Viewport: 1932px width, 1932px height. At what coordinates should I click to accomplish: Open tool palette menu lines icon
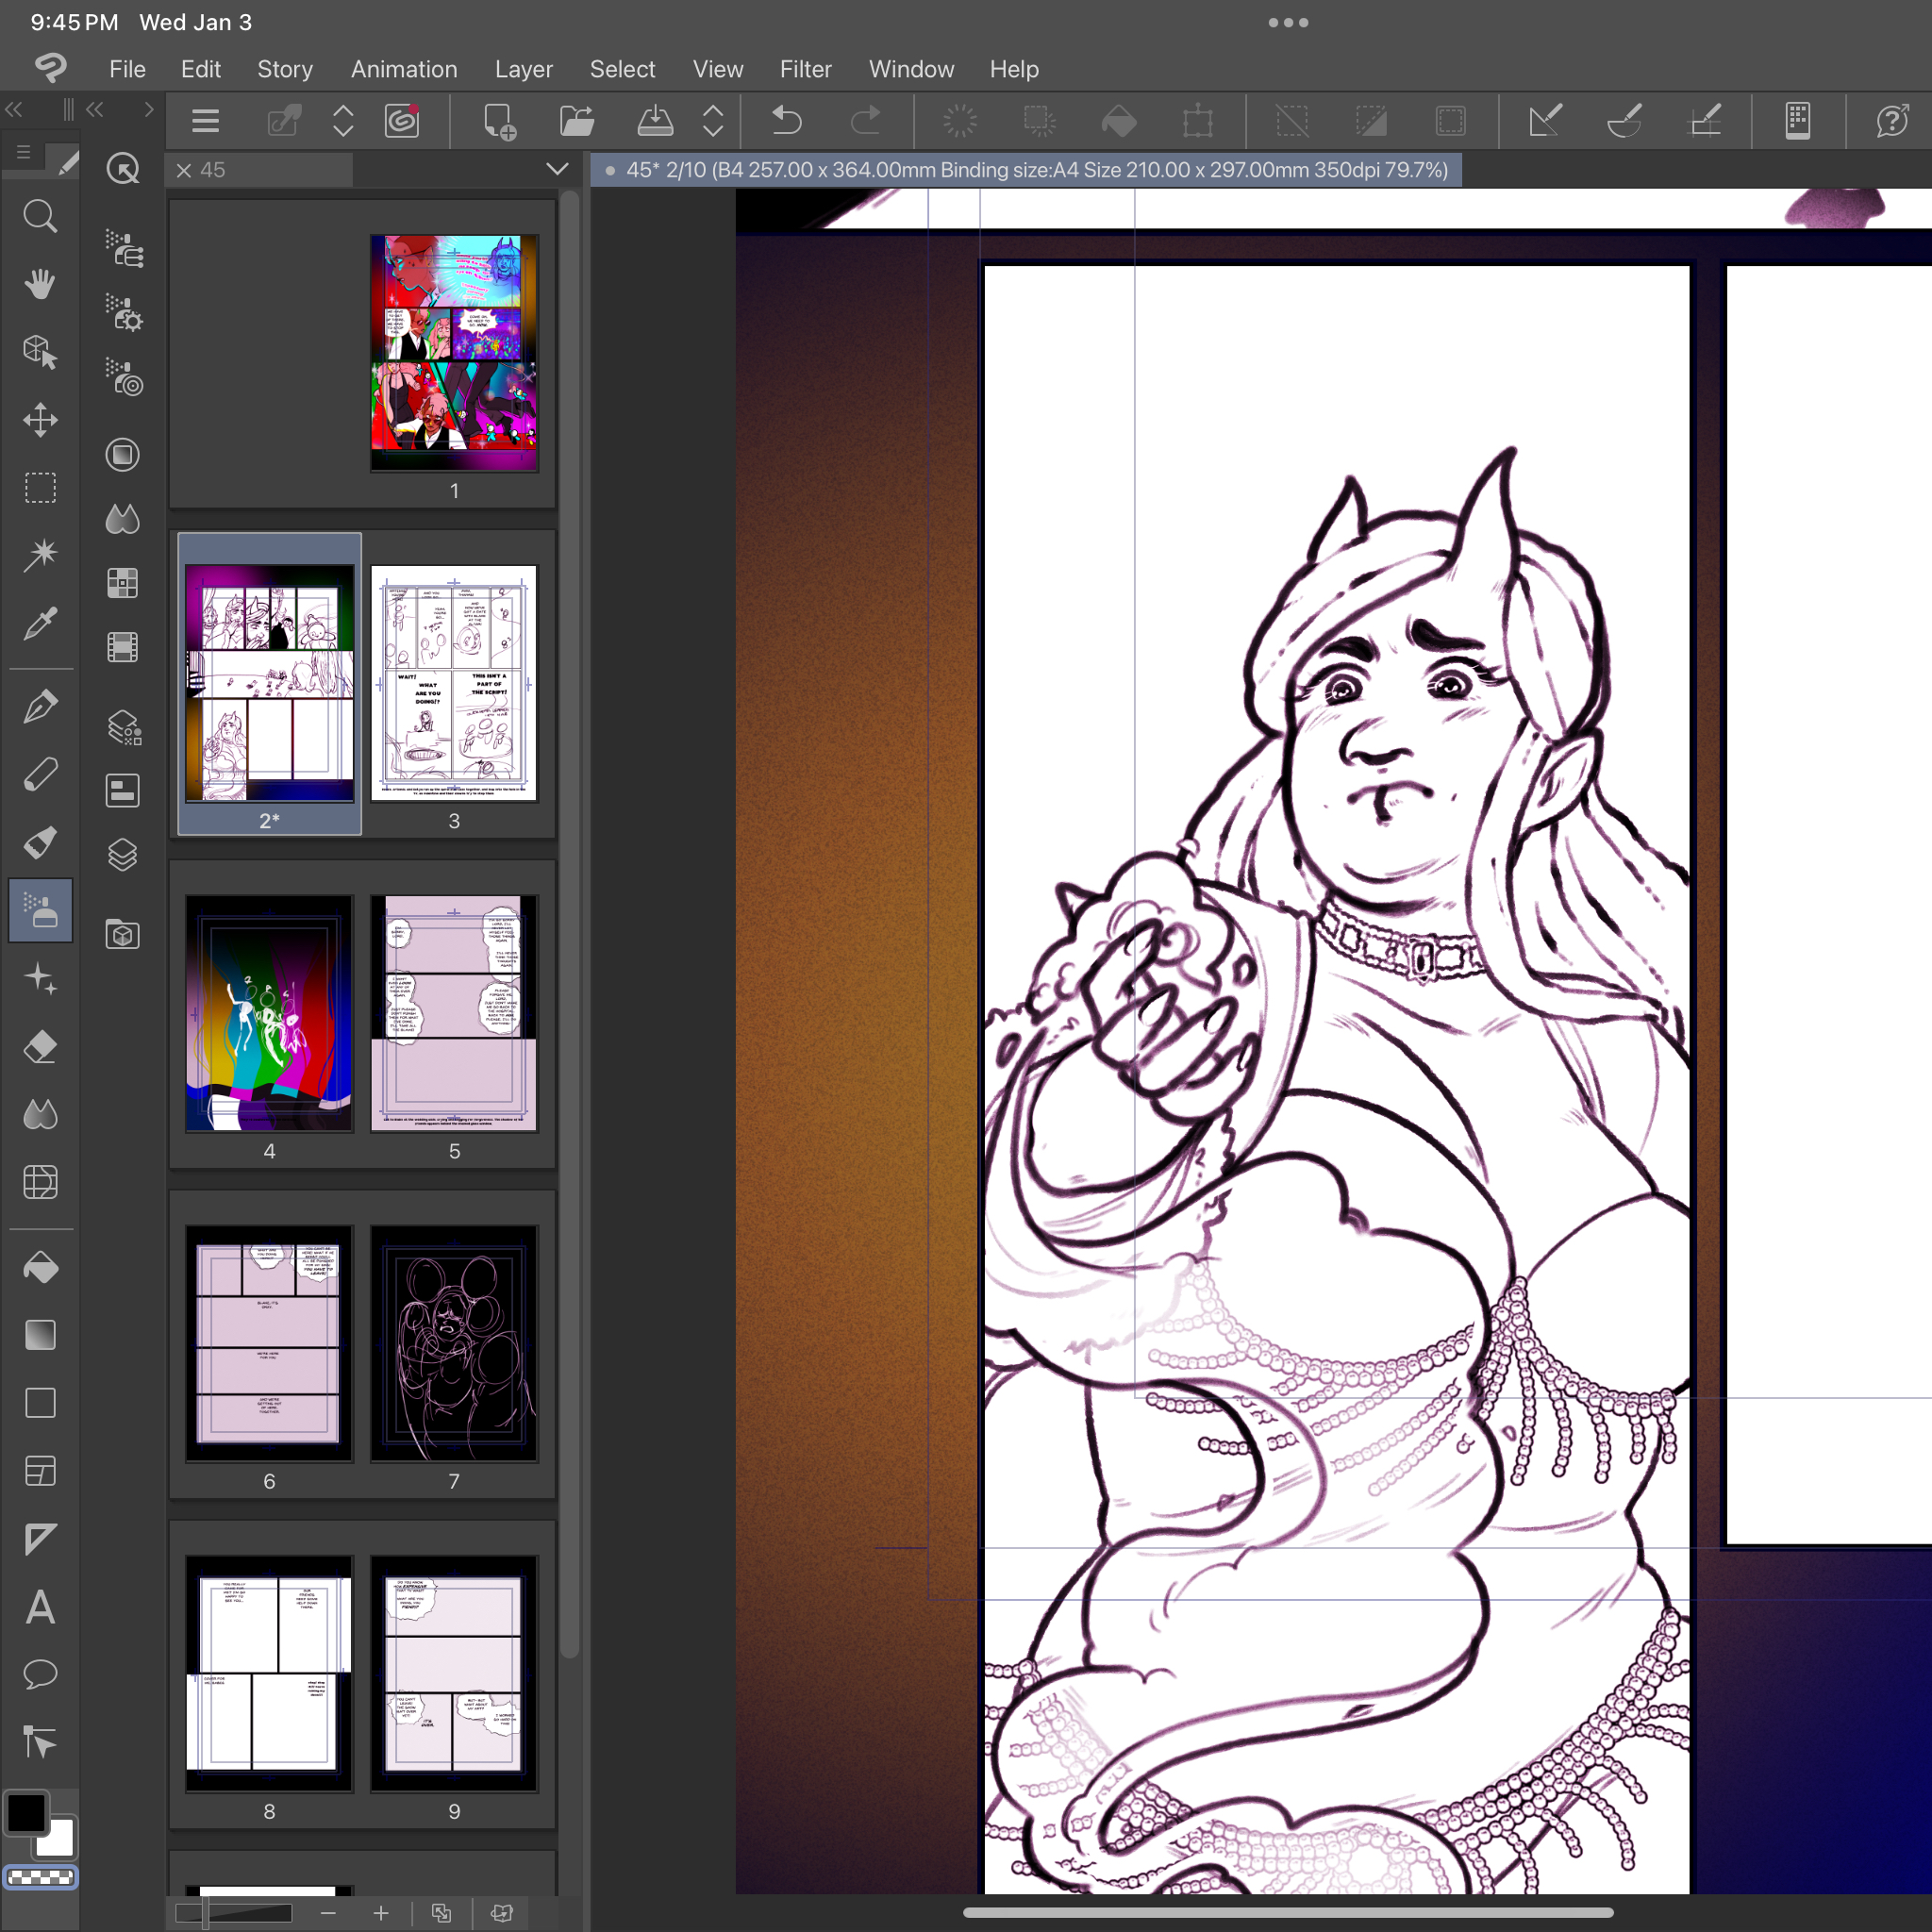pos(23,152)
